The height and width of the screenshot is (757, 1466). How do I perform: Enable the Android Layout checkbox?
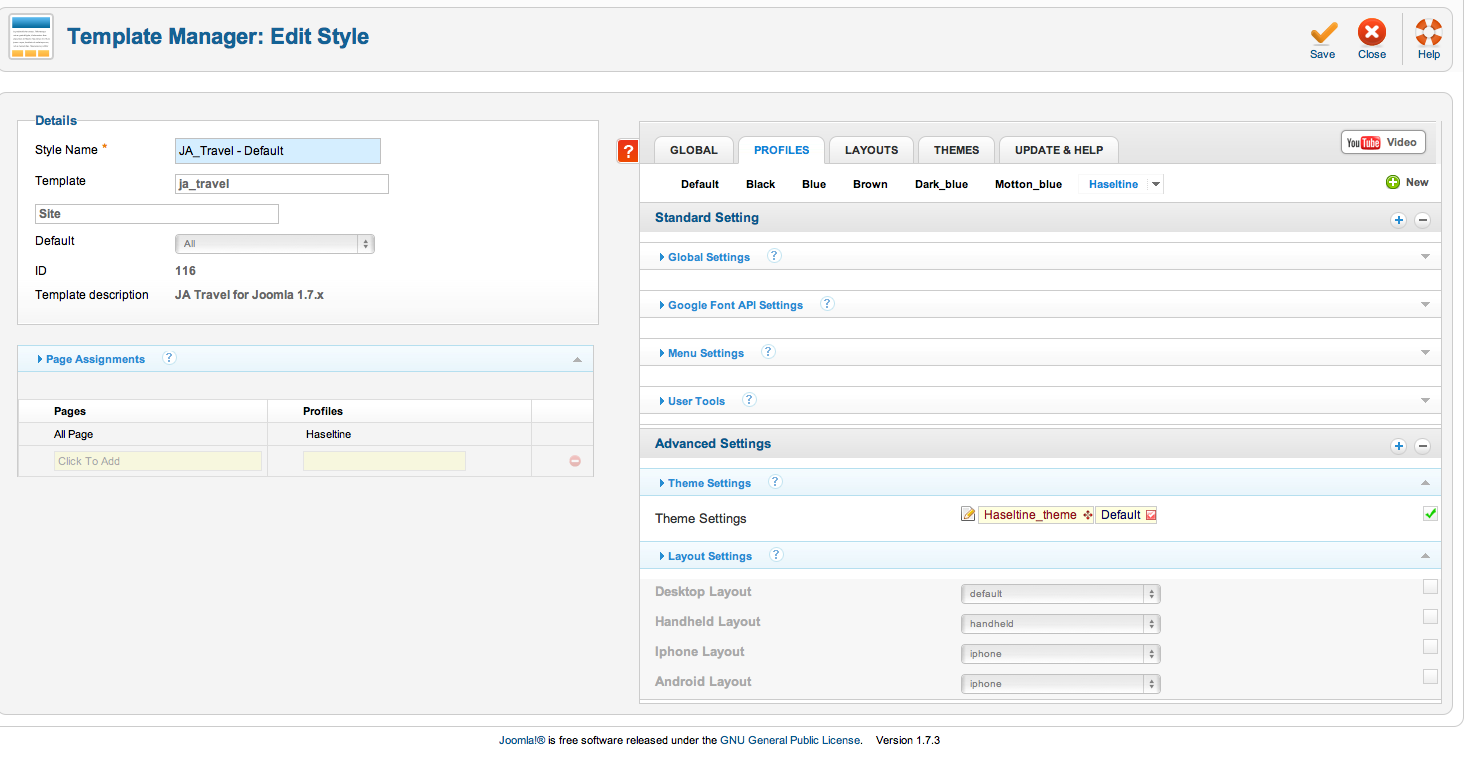(1430, 677)
